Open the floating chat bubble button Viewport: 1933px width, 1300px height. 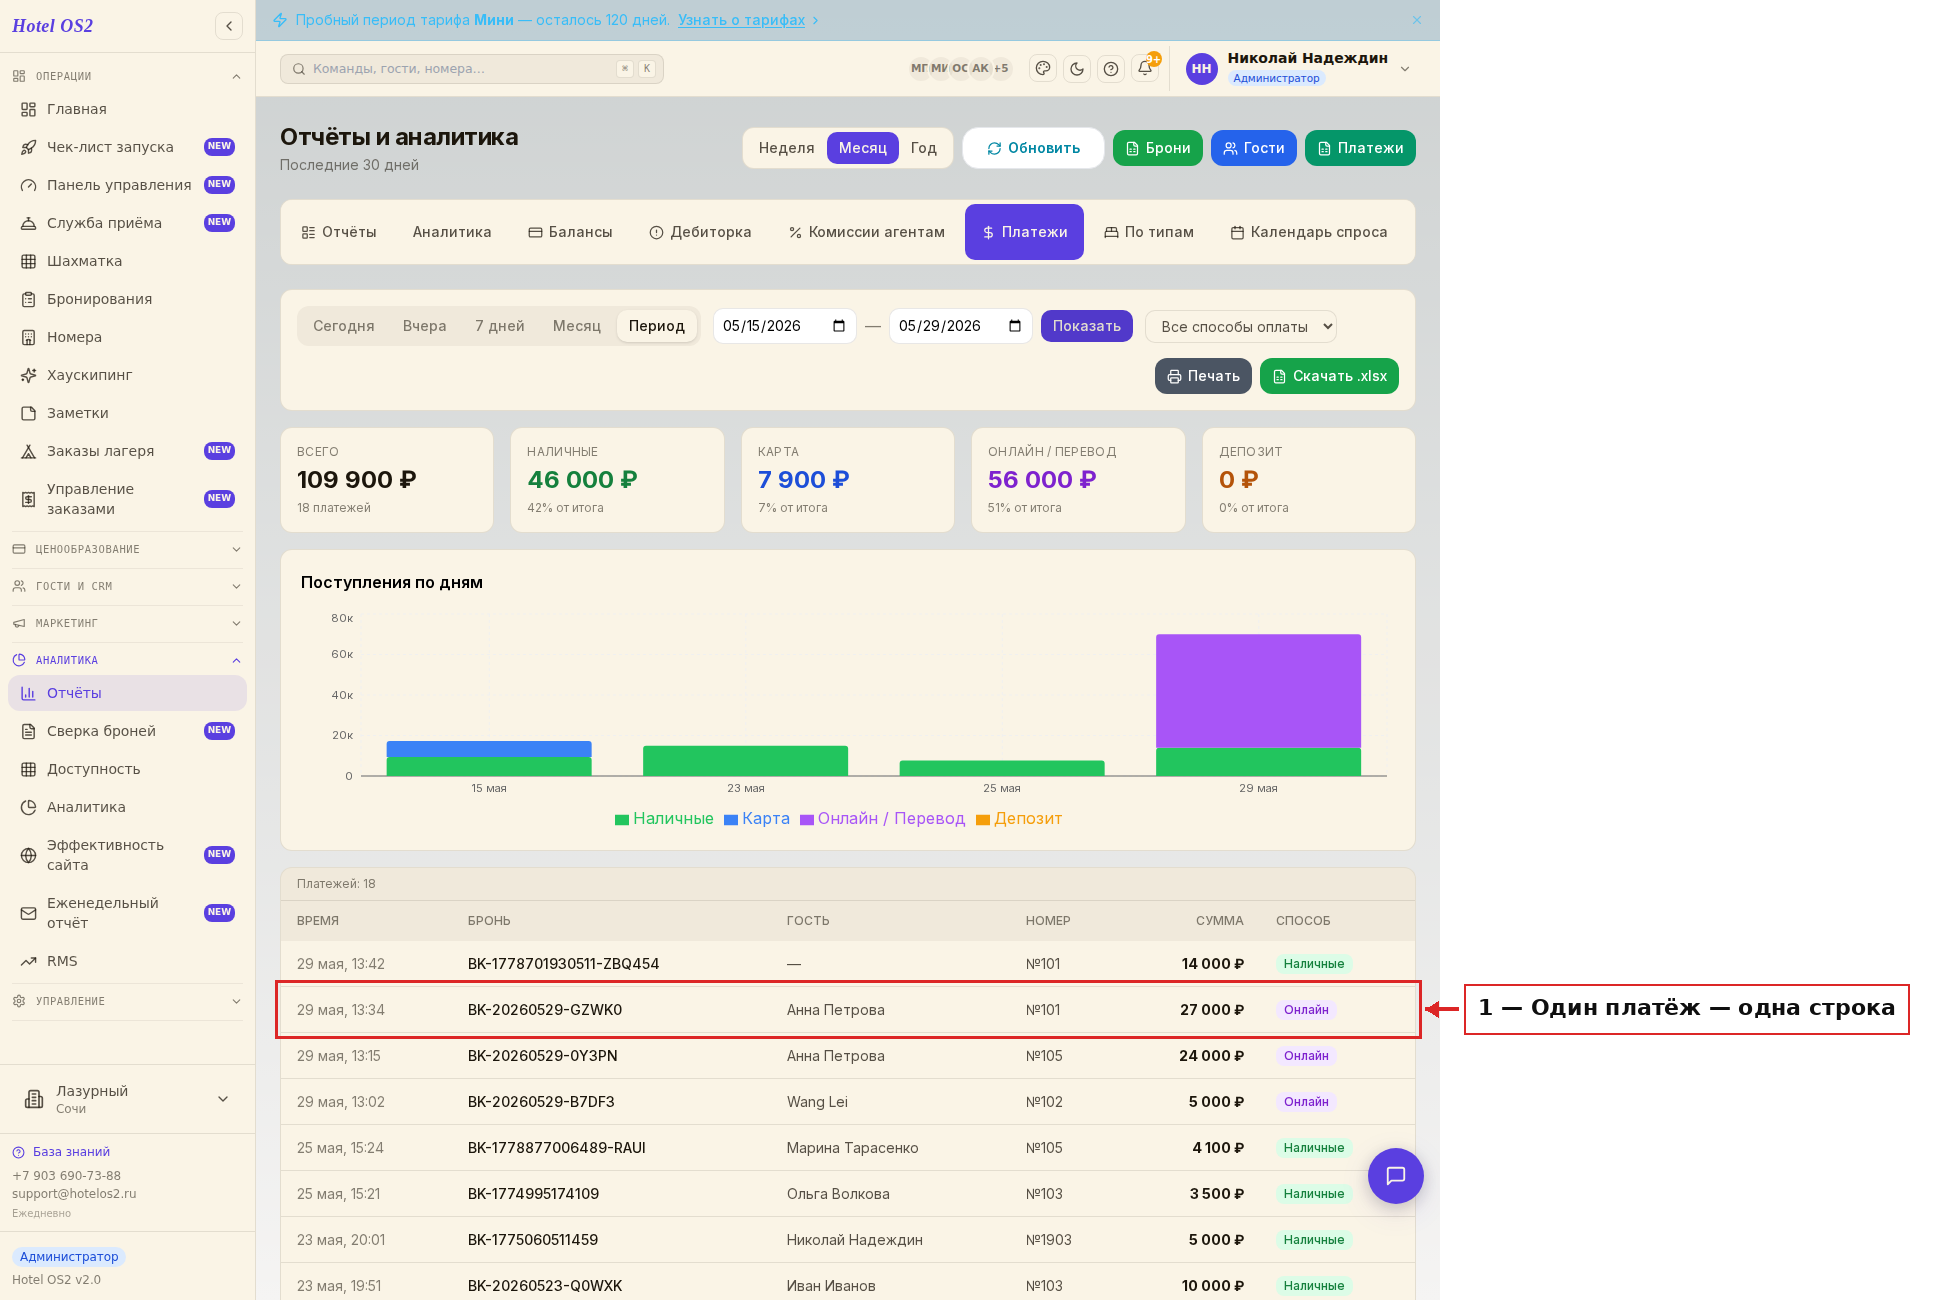click(x=1396, y=1176)
